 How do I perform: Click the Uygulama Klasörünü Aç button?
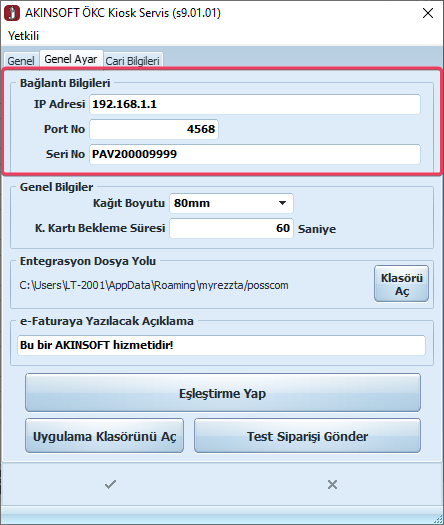[104, 436]
